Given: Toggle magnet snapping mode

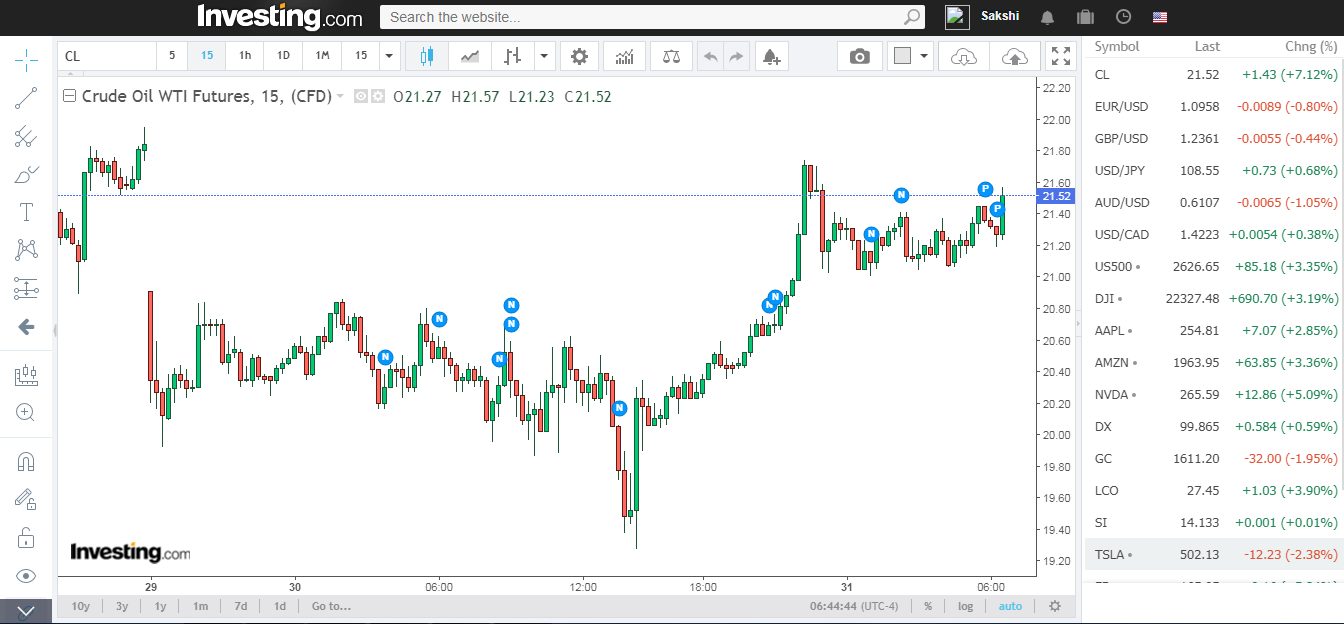Looking at the screenshot, I should [26, 460].
